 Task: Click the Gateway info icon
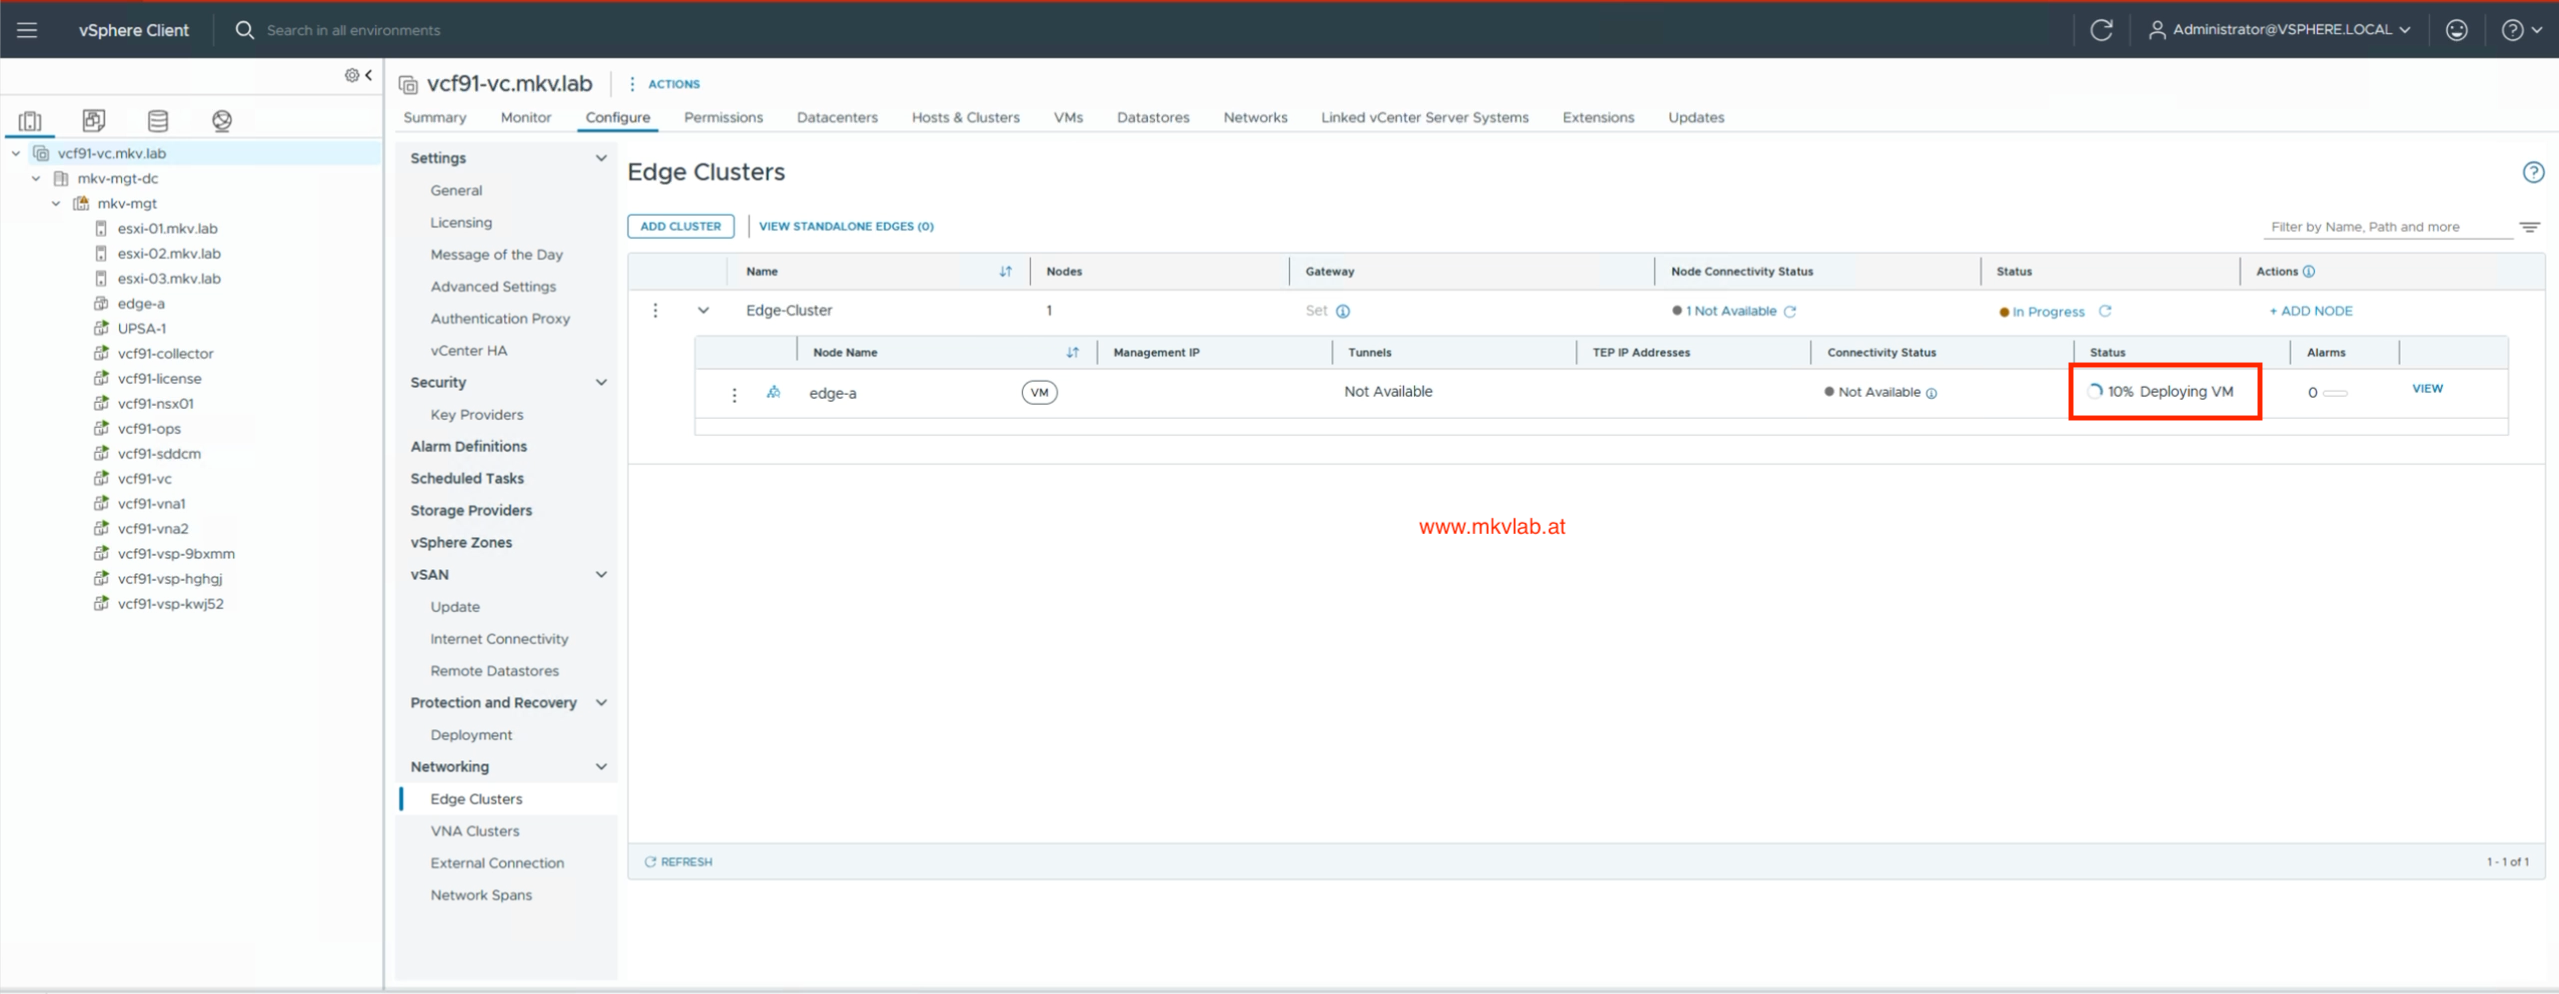coord(1343,311)
